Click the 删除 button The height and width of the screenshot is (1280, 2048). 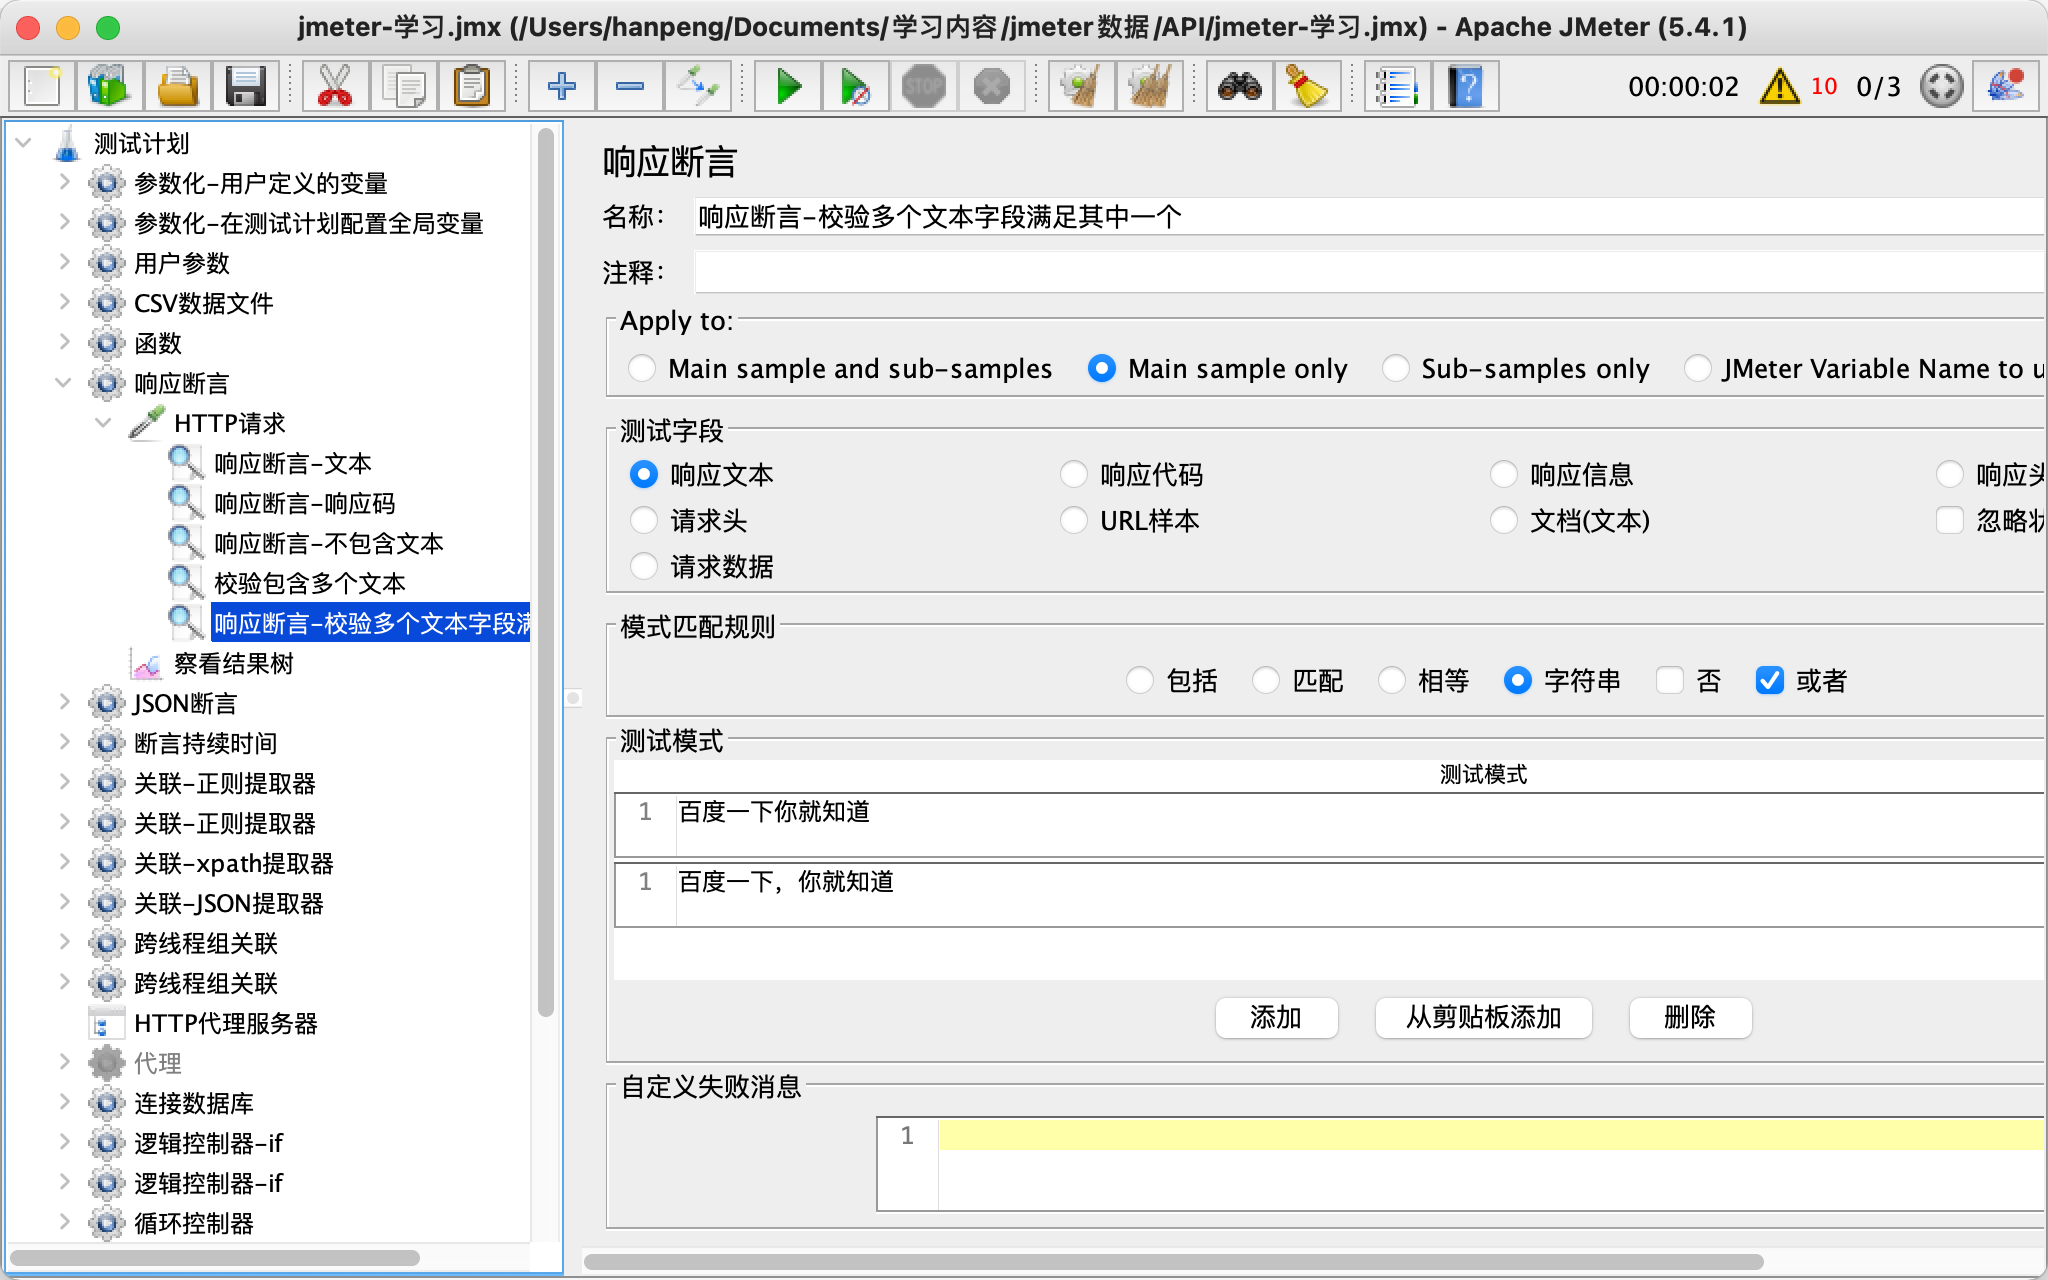1689,1018
